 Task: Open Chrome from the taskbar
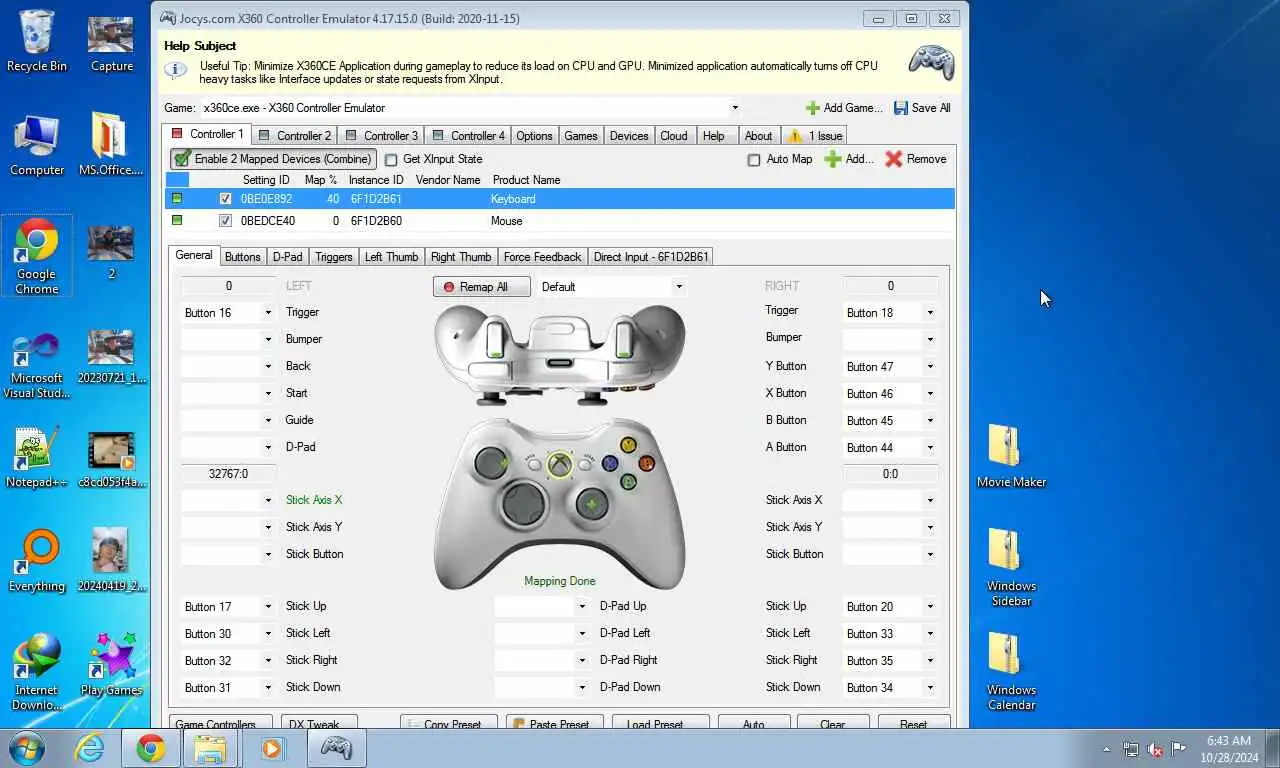pyautogui.click(x=151, y=748)
